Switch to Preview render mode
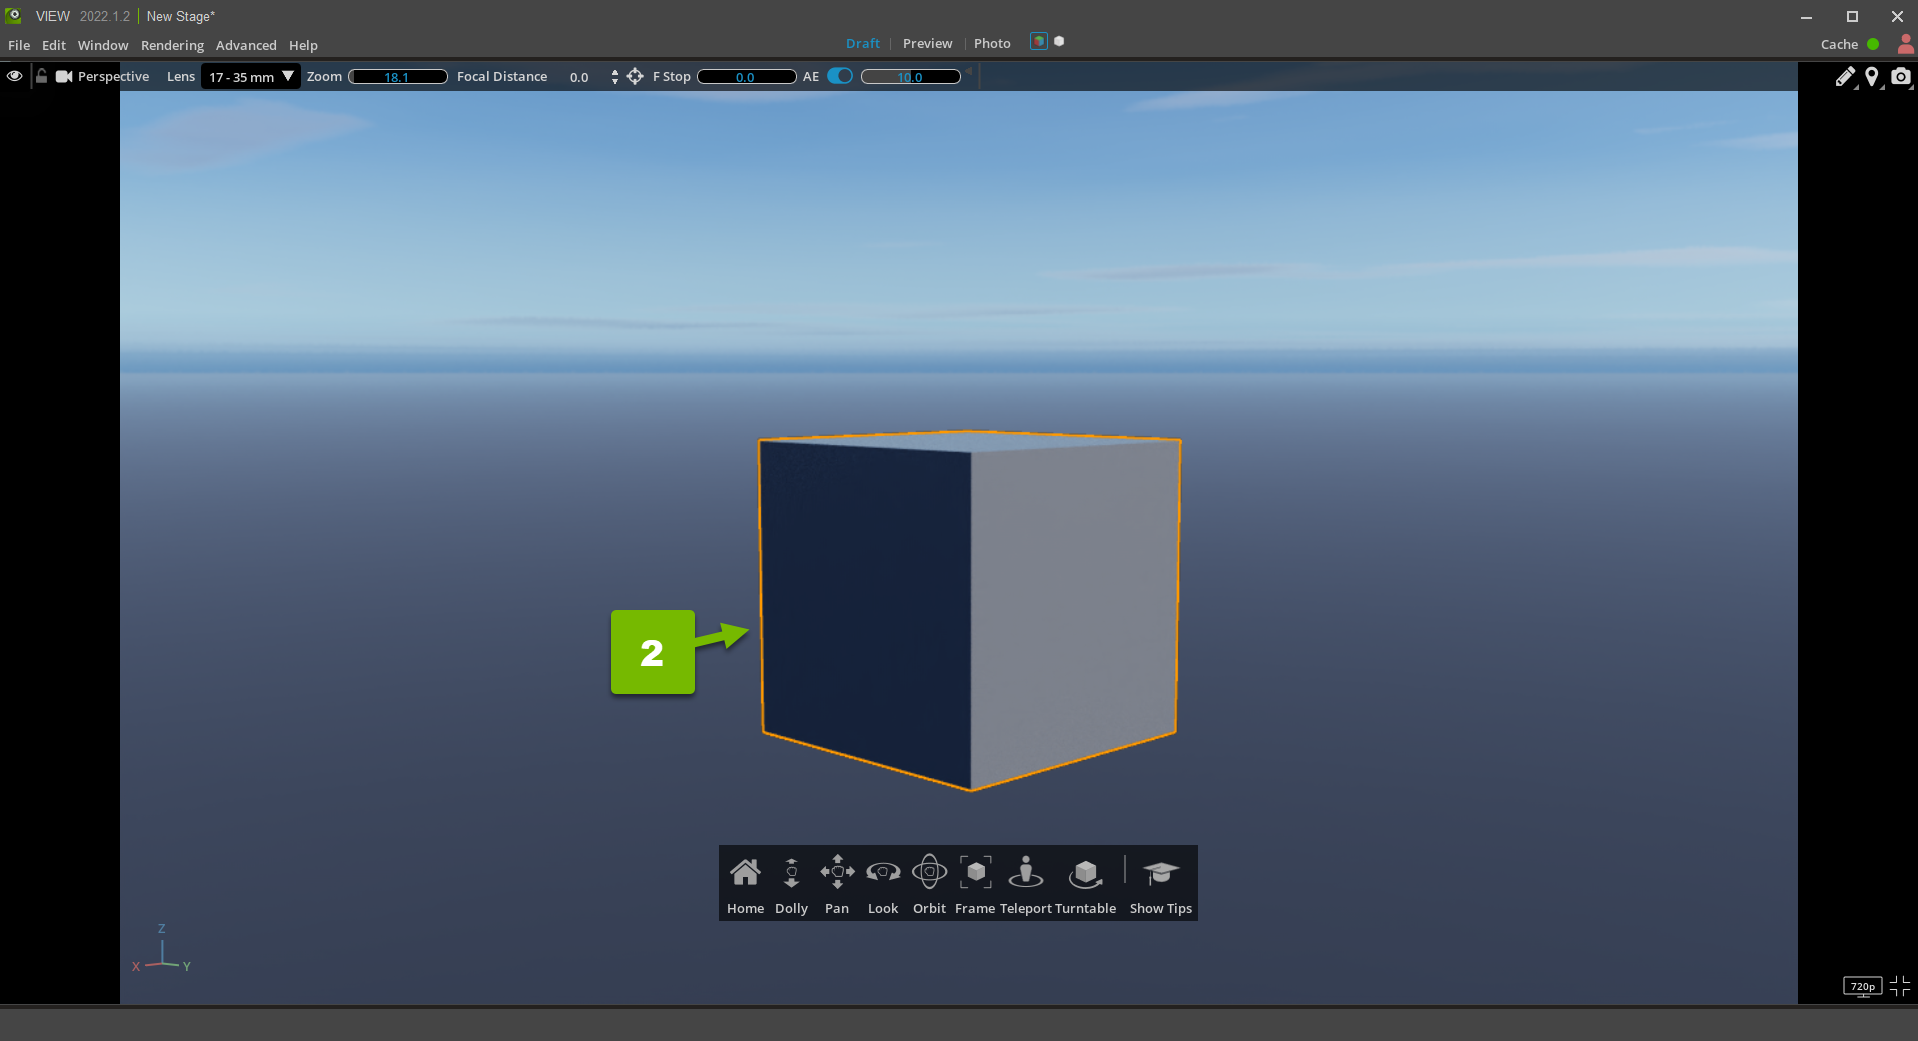The width and height of the screenshot is (1918, 1041). (x=928, y=43)
